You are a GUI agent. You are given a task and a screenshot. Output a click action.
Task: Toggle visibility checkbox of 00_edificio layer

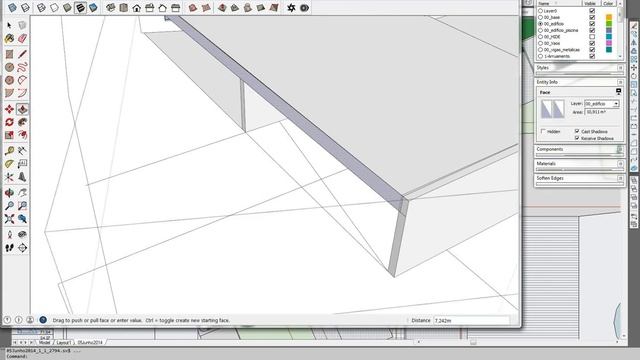592,24
